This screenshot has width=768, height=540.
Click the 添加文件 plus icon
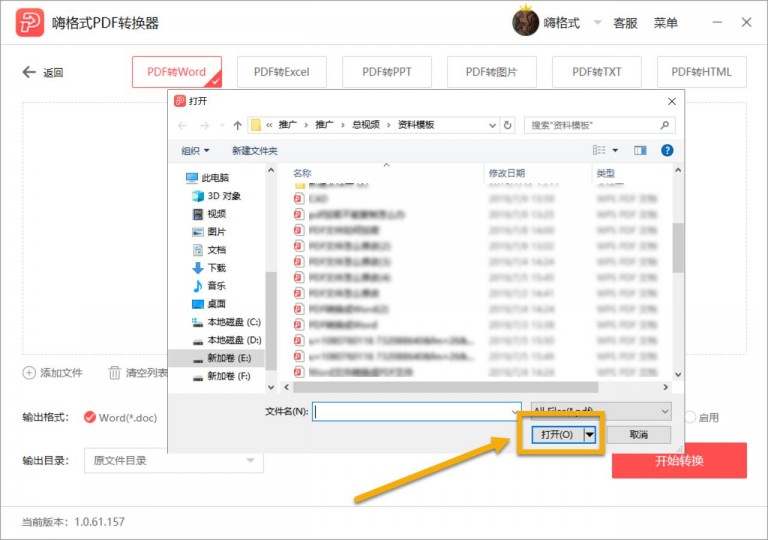29,373
